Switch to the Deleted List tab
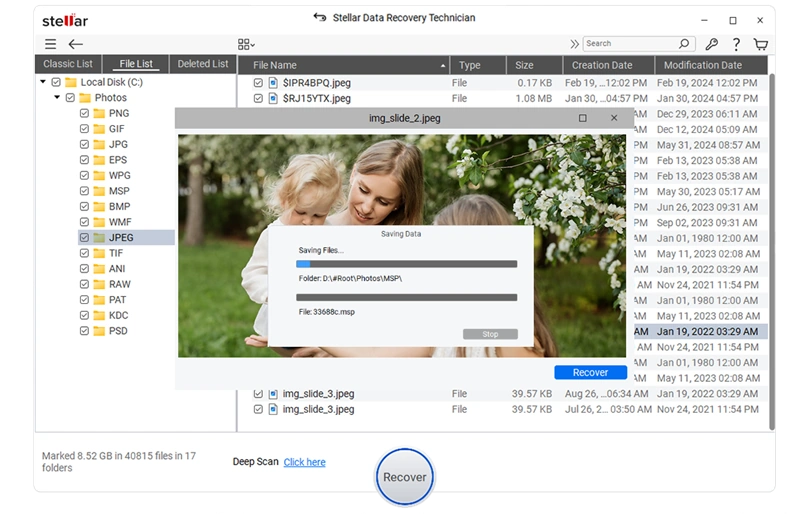The height and width of the screenshot is (517, 800). pos(203,64)
